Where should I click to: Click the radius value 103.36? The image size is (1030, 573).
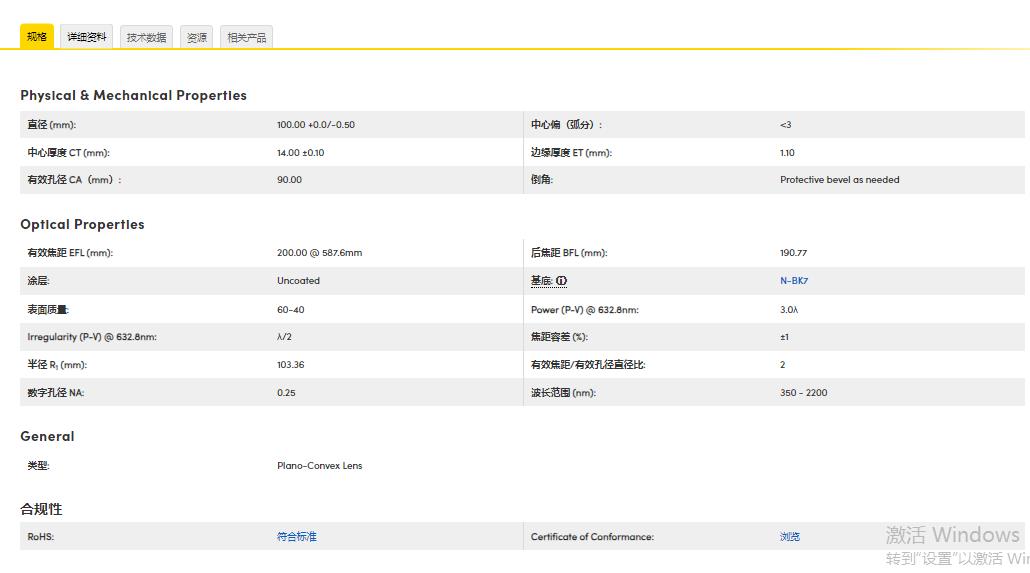[290, 365]
